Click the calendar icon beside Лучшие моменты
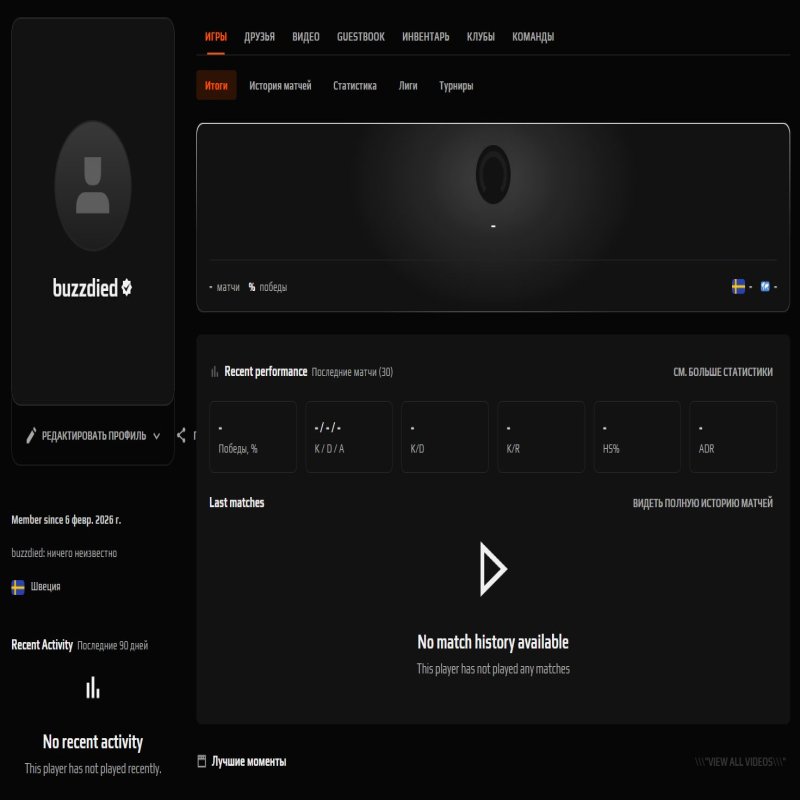Screen dimensions: 800x800 coord(201,760)
